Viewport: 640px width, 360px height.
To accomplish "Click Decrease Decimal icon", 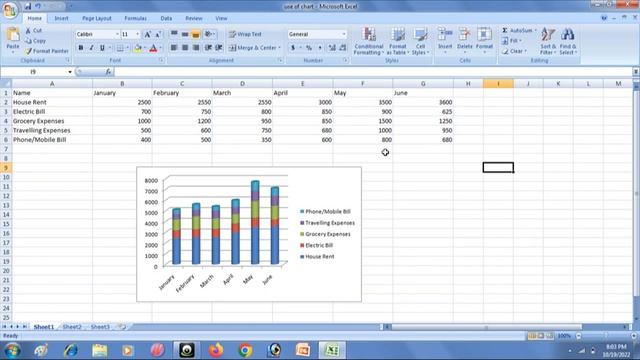I will [x=342, y=48].
